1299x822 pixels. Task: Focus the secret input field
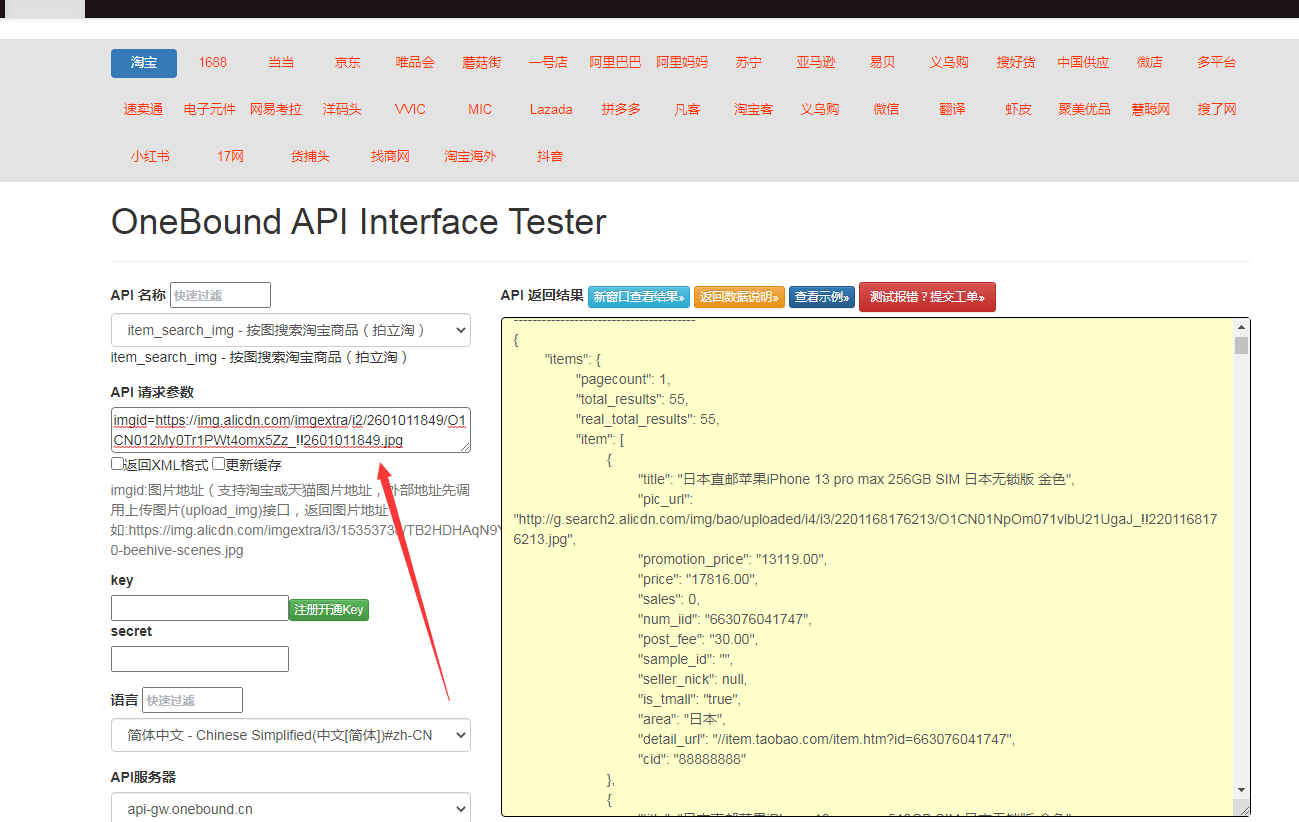pyautogui.click(x=200, y=659)
